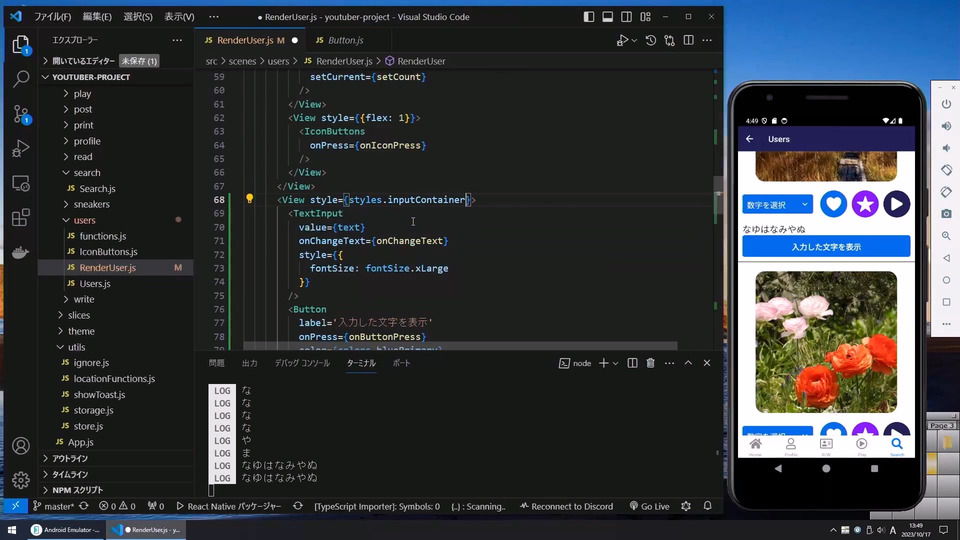Open the Extensions view in activity bar
The height and width of the screenshot is (540, 960).
pos(21,217)
